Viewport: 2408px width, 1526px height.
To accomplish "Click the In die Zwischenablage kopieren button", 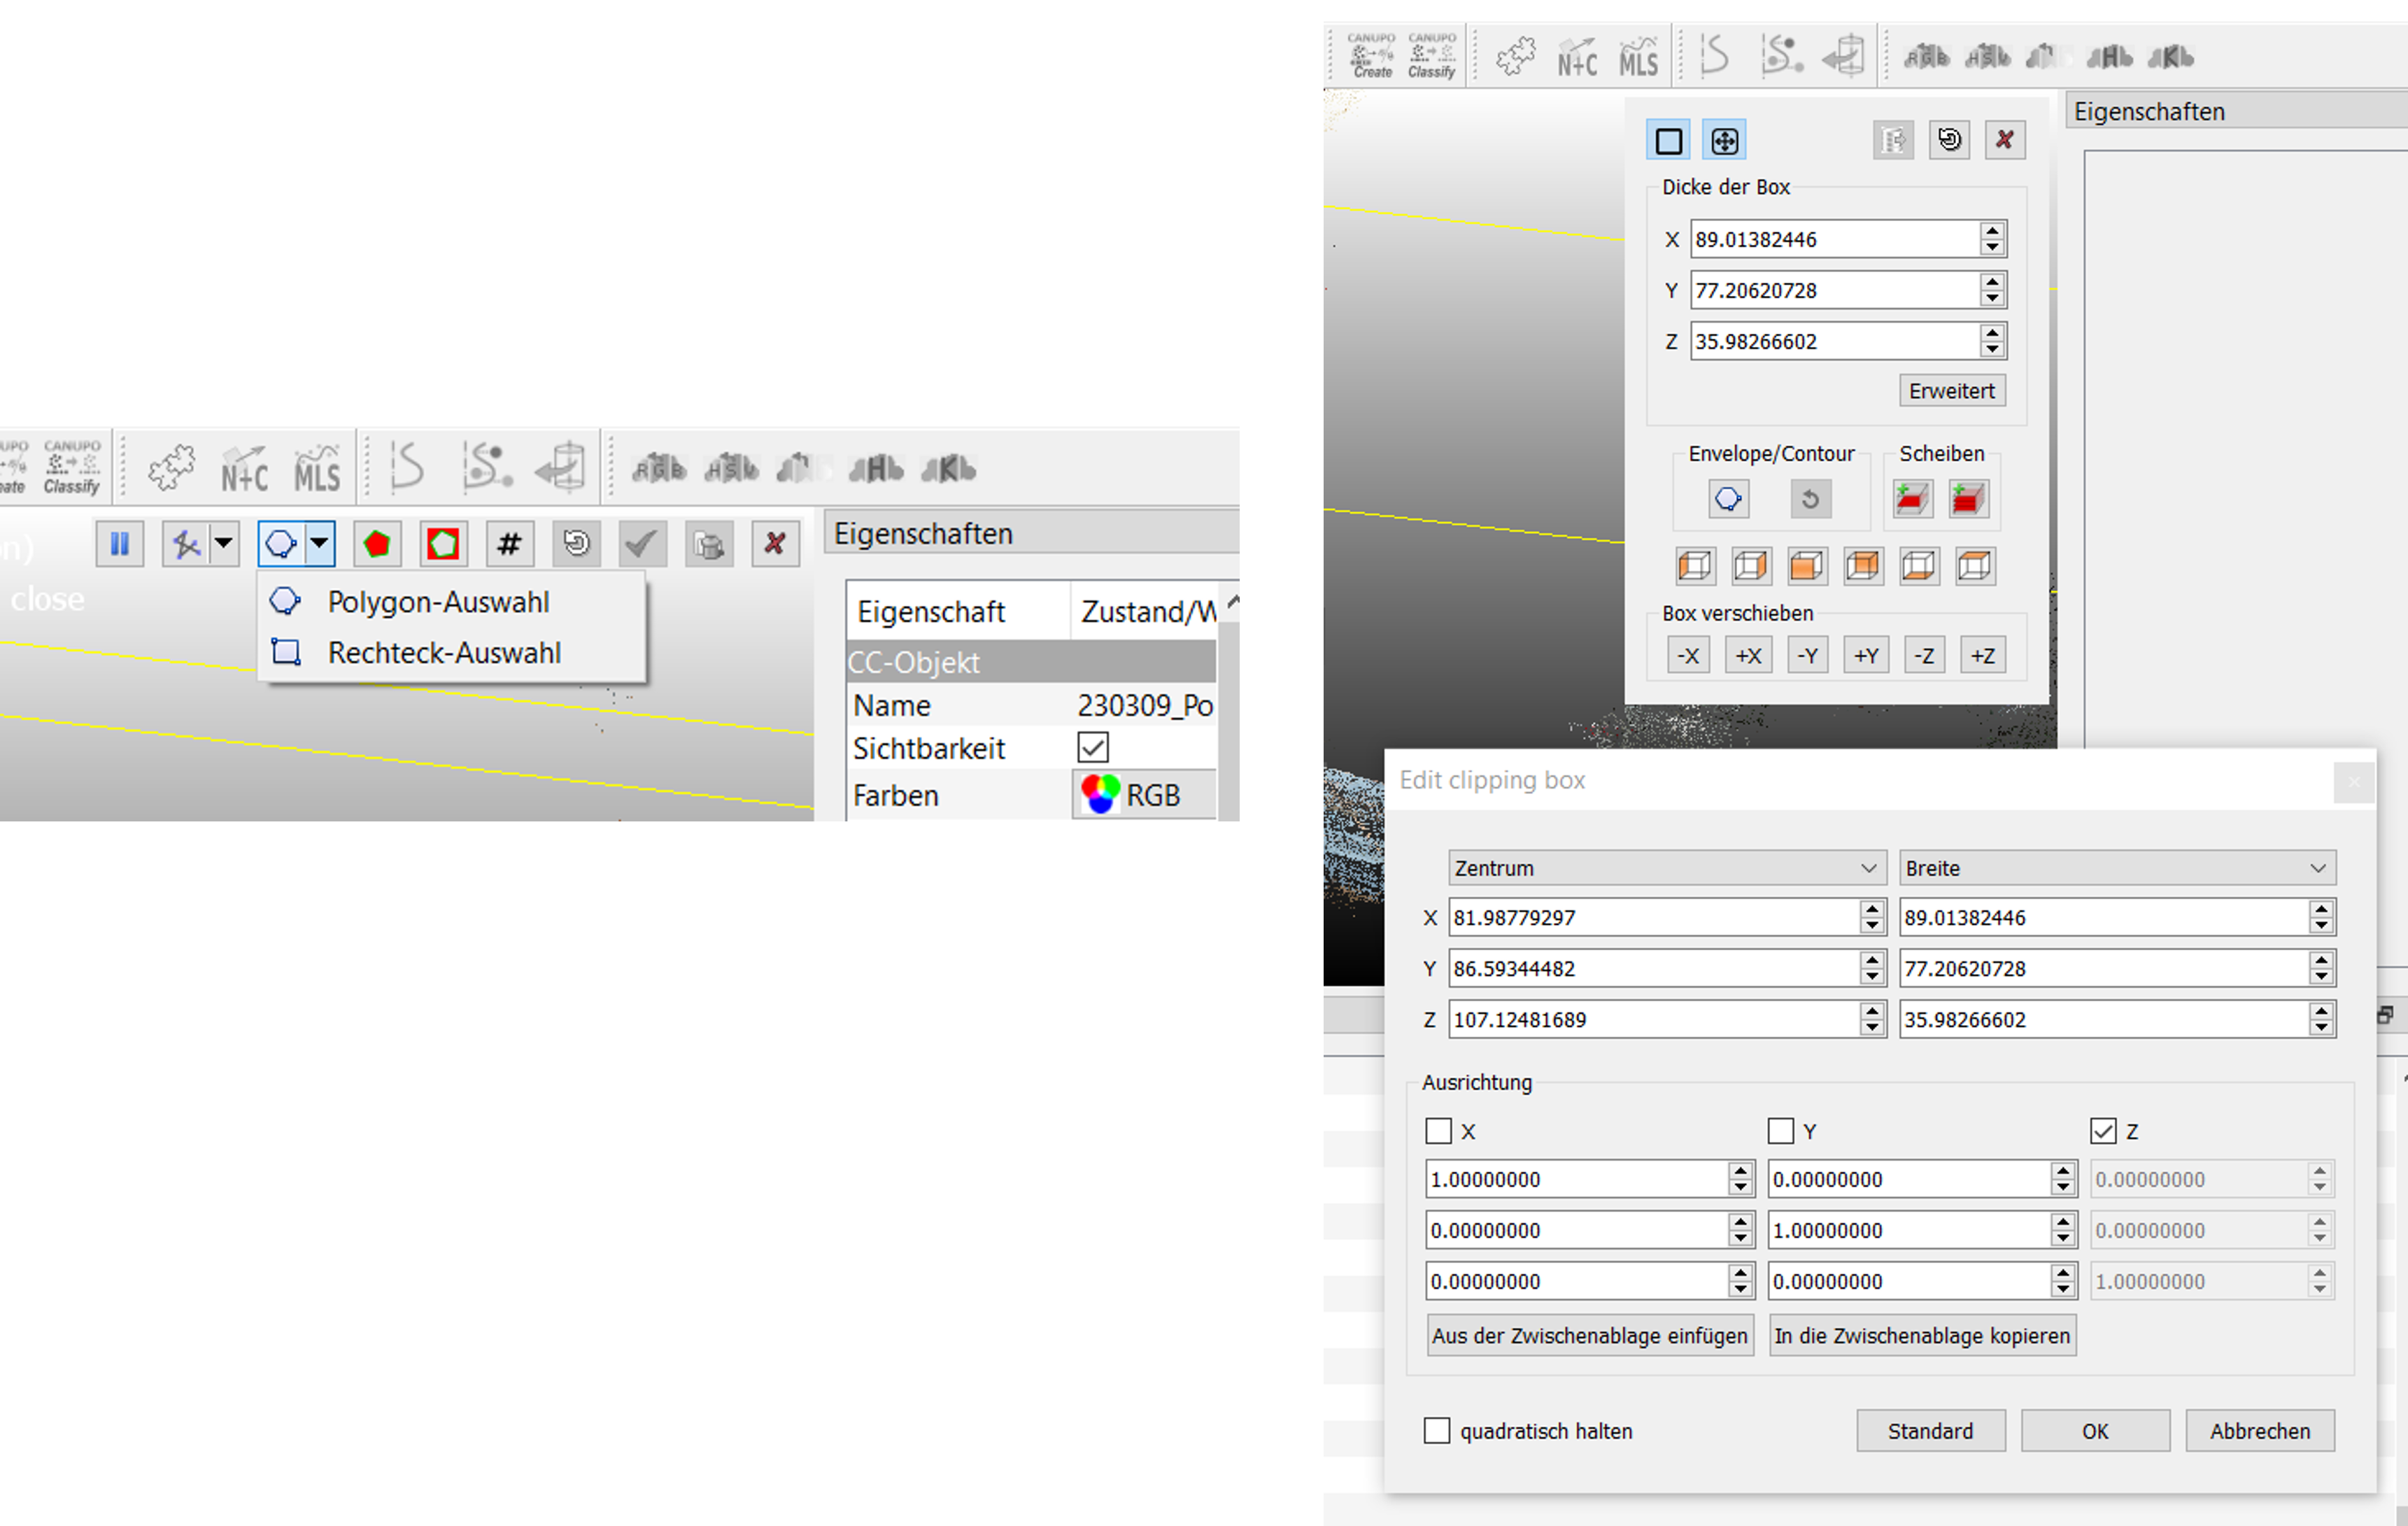I will click(x=1921, y=1335).
